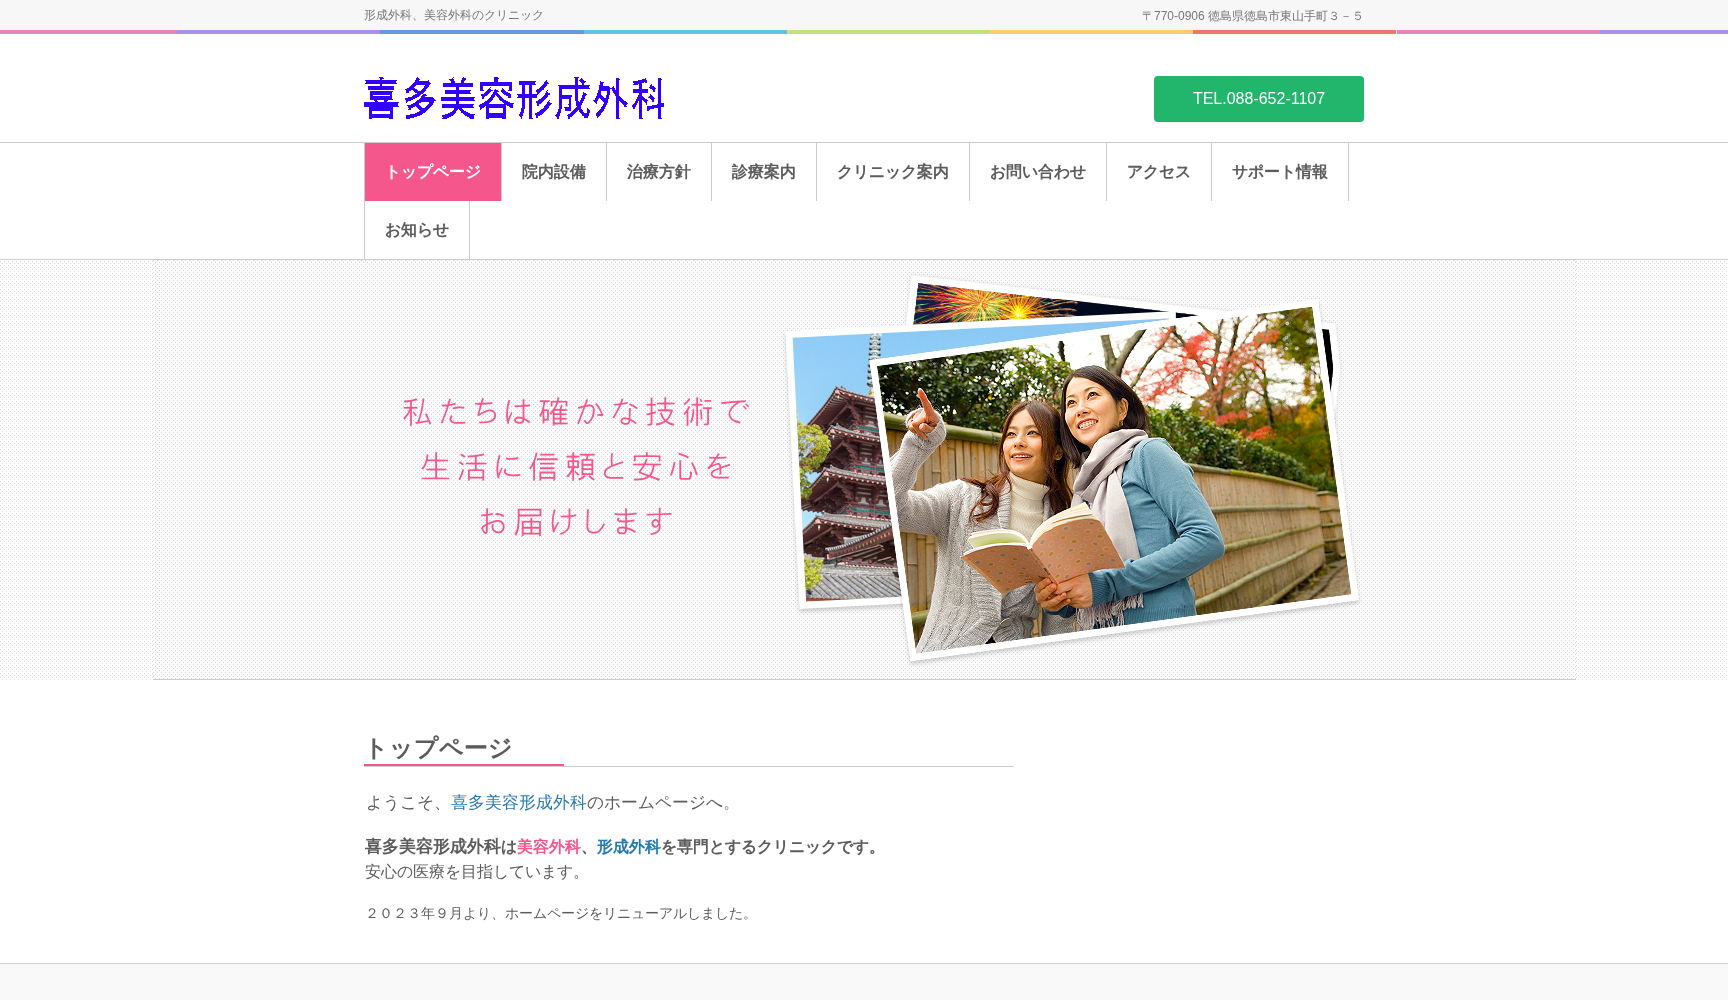Open the 治療方針 page

[x=657, y=171]
